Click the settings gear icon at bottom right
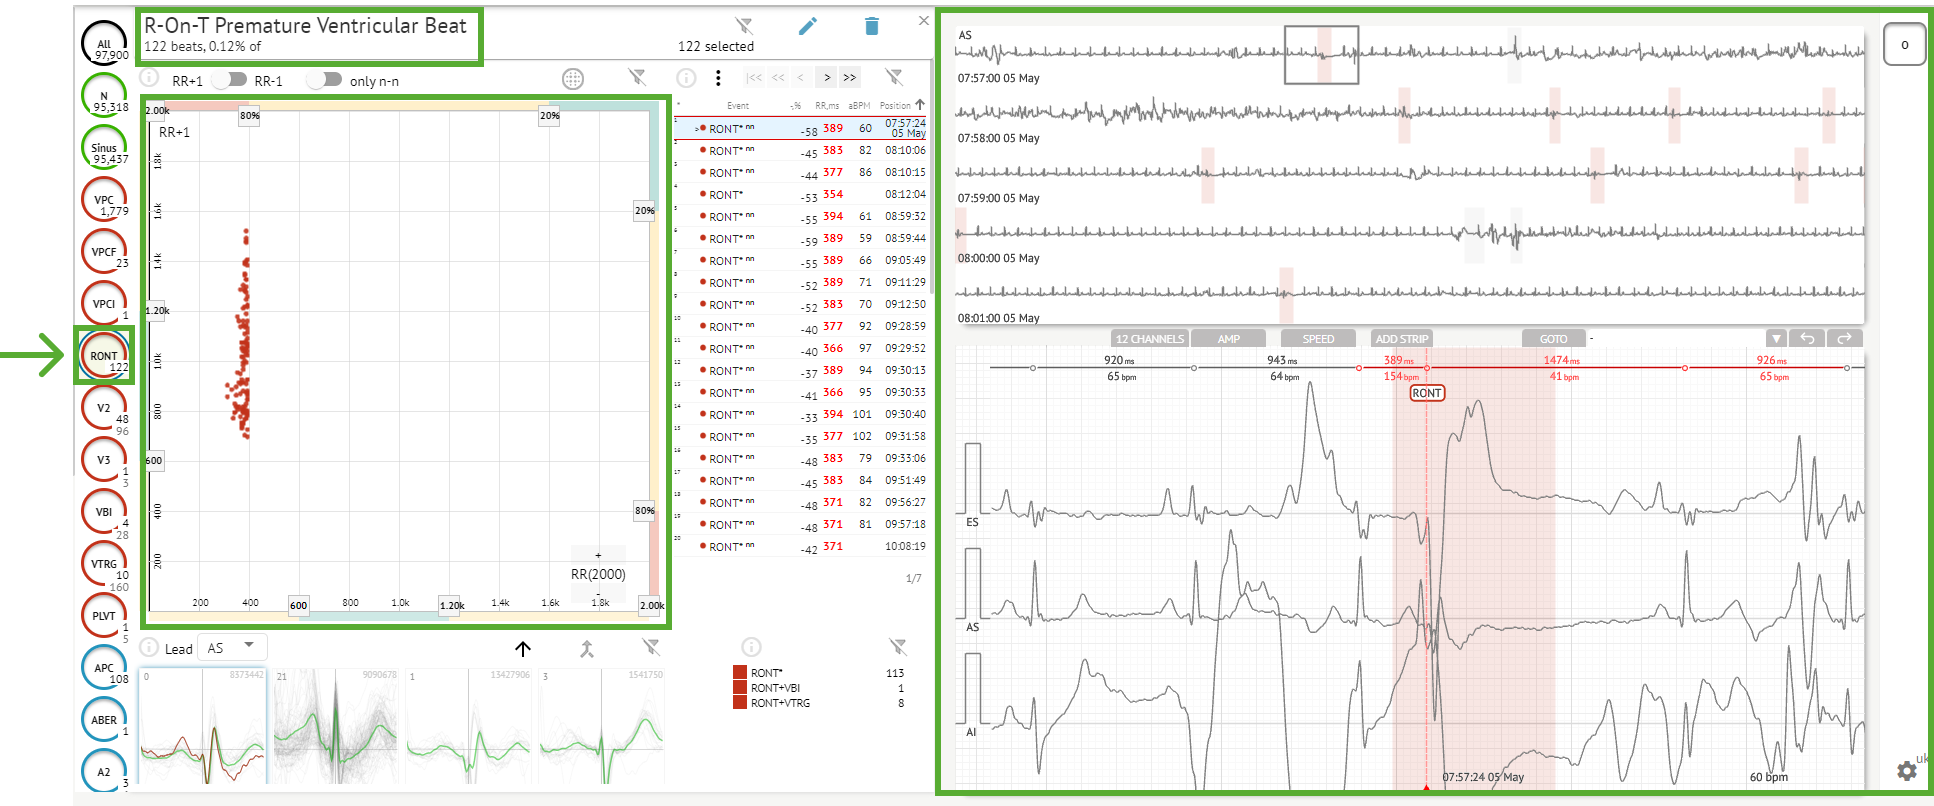The width and height of the screenshot is (1934, 806). [x=1906, y=771]
